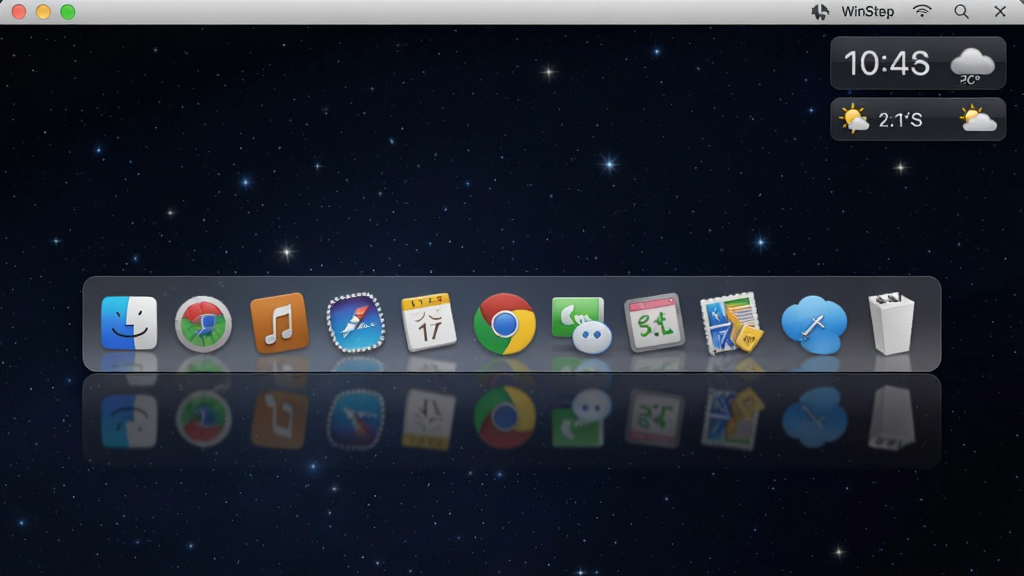Open the gray S.t window icon
This screenshot has height=576, width=1024.
pos(654,323)
